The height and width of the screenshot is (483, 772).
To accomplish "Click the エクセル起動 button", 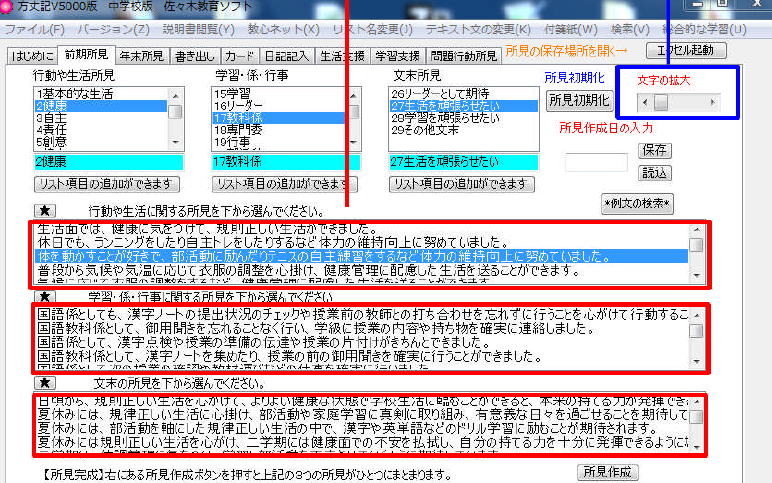I will [x=686, y=50].
